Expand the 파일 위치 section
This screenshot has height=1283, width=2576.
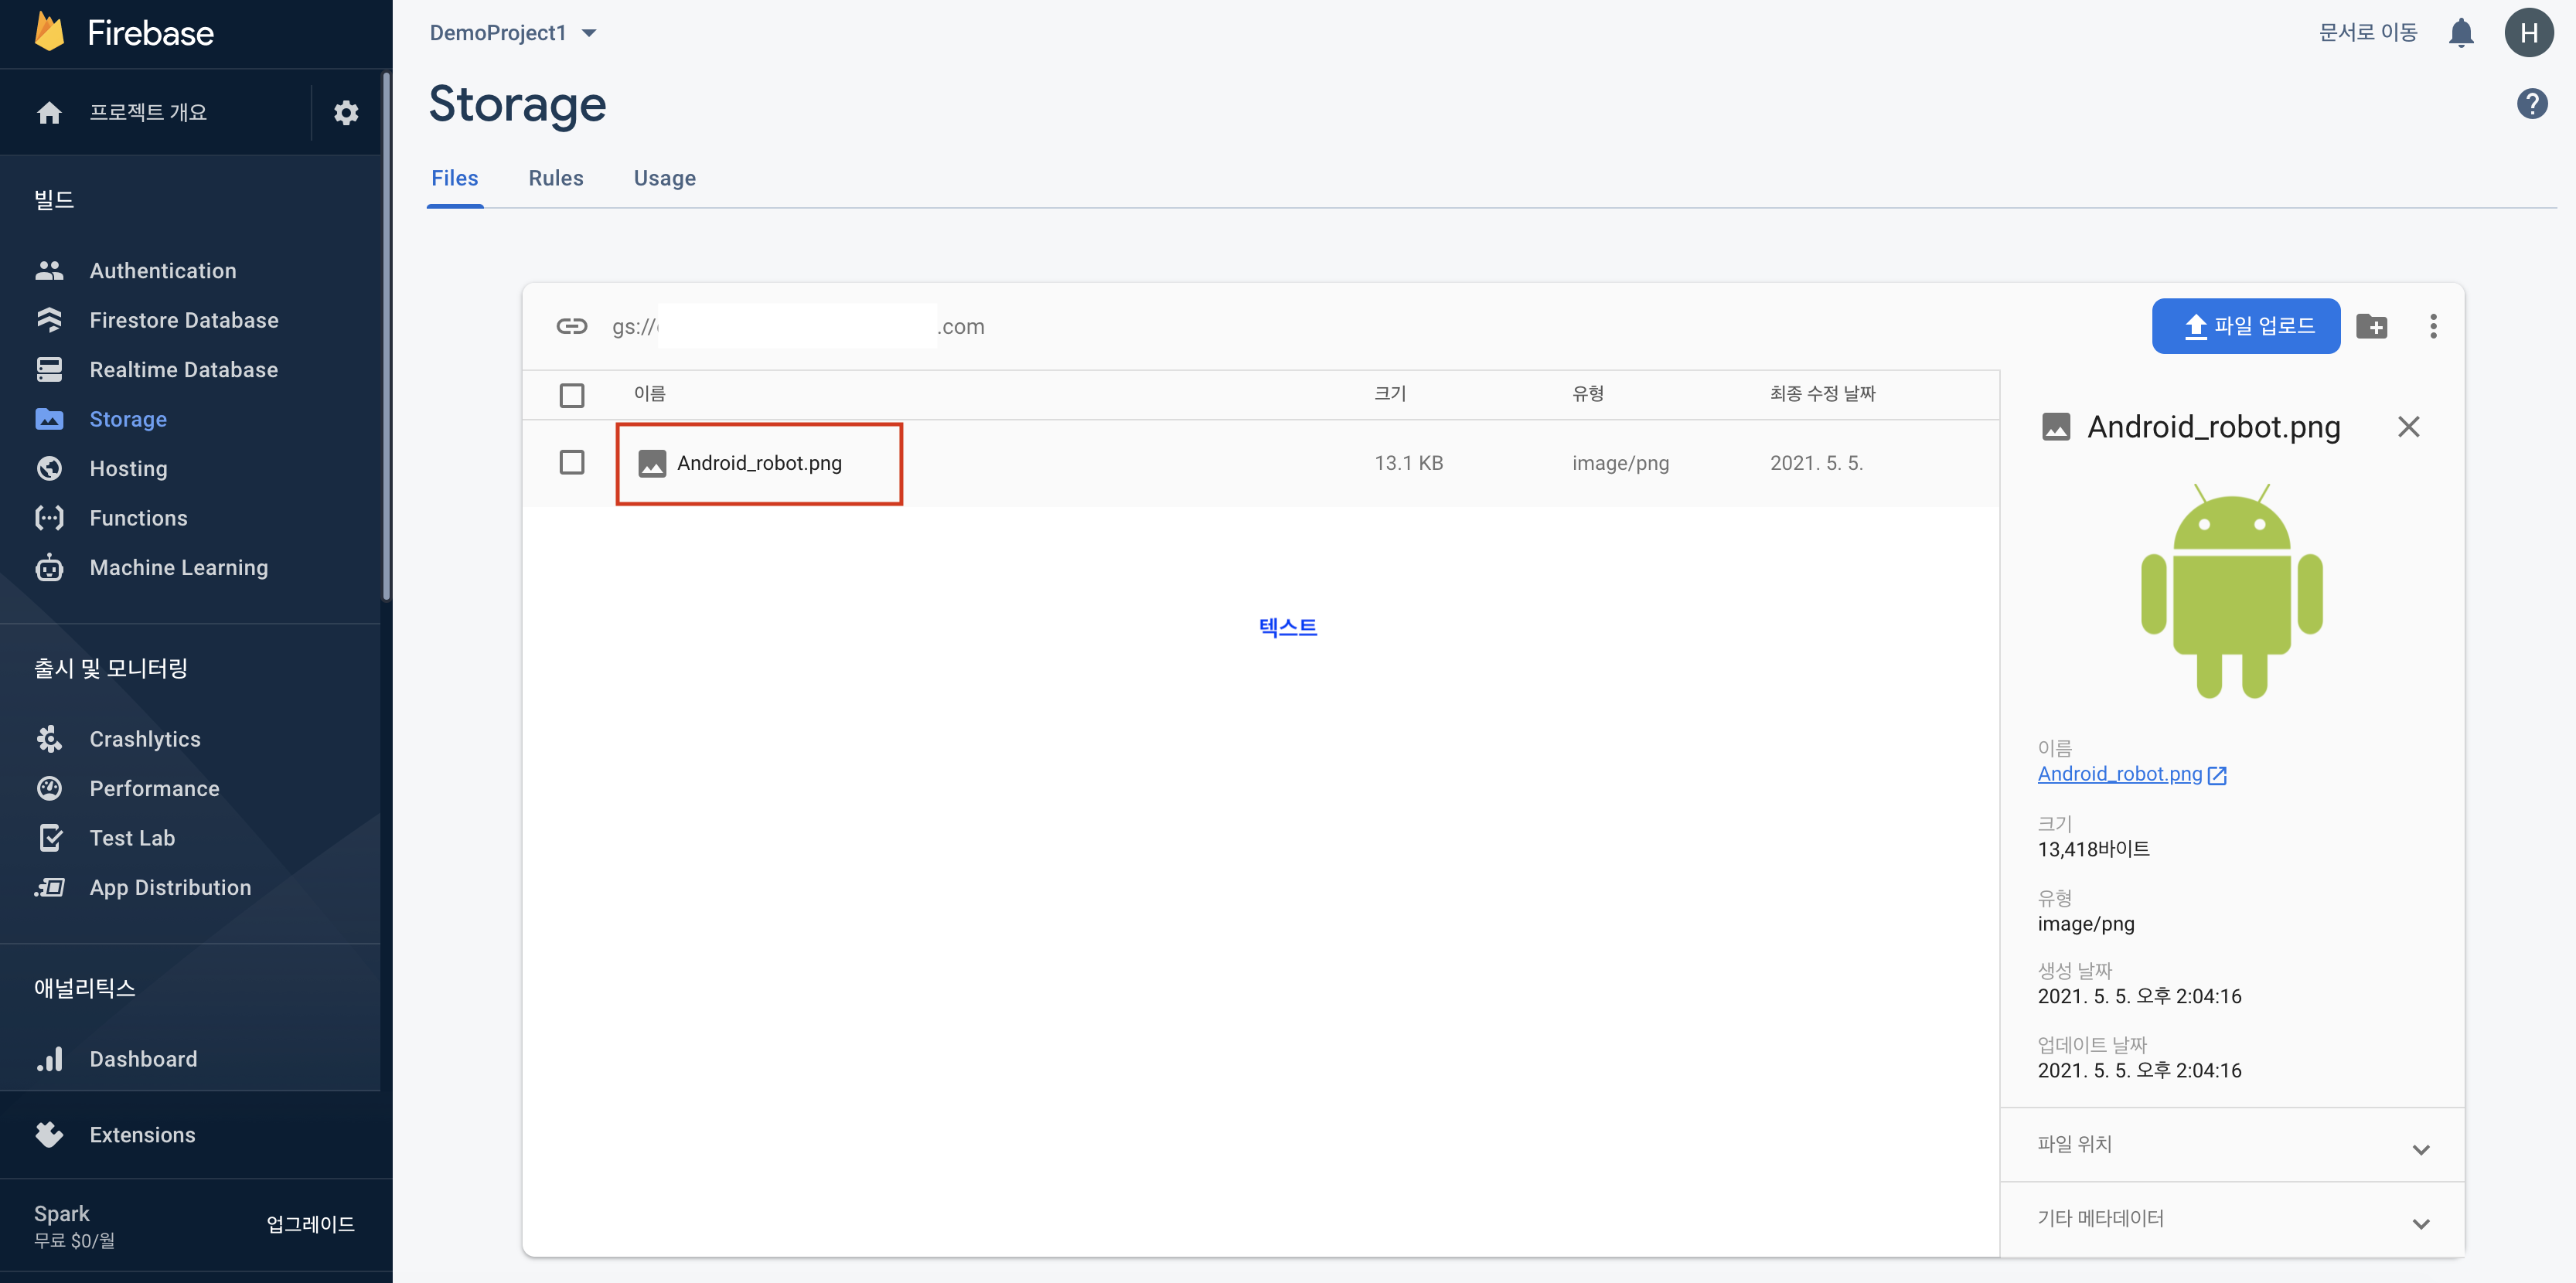tap(2231, 1145)
